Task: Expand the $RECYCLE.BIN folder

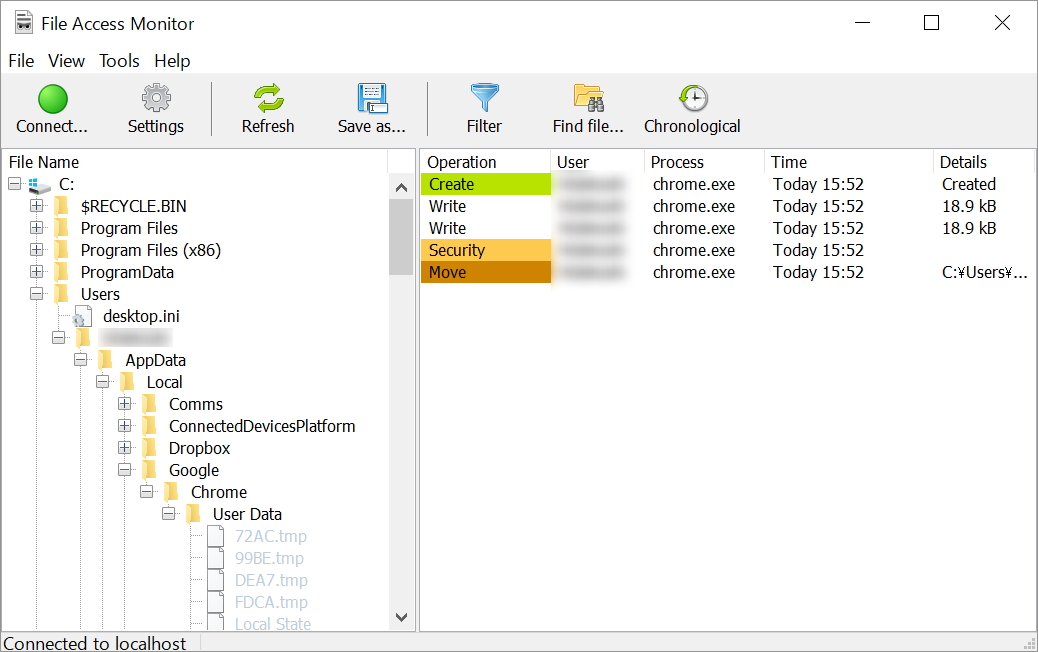Action: click(x=35, y=206)
